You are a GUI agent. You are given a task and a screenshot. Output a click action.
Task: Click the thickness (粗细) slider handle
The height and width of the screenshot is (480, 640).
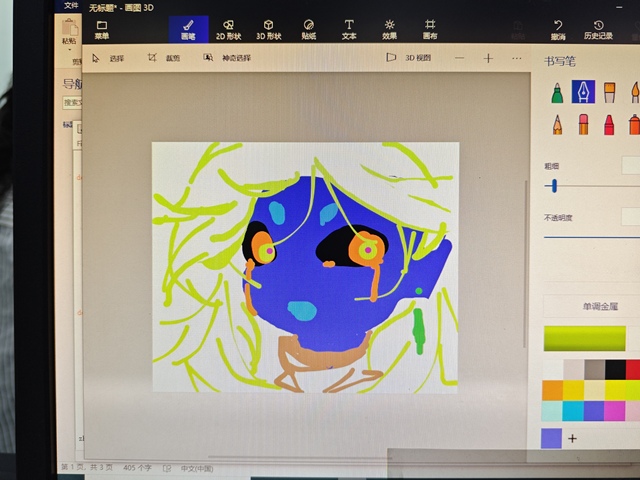coord(553,186)
